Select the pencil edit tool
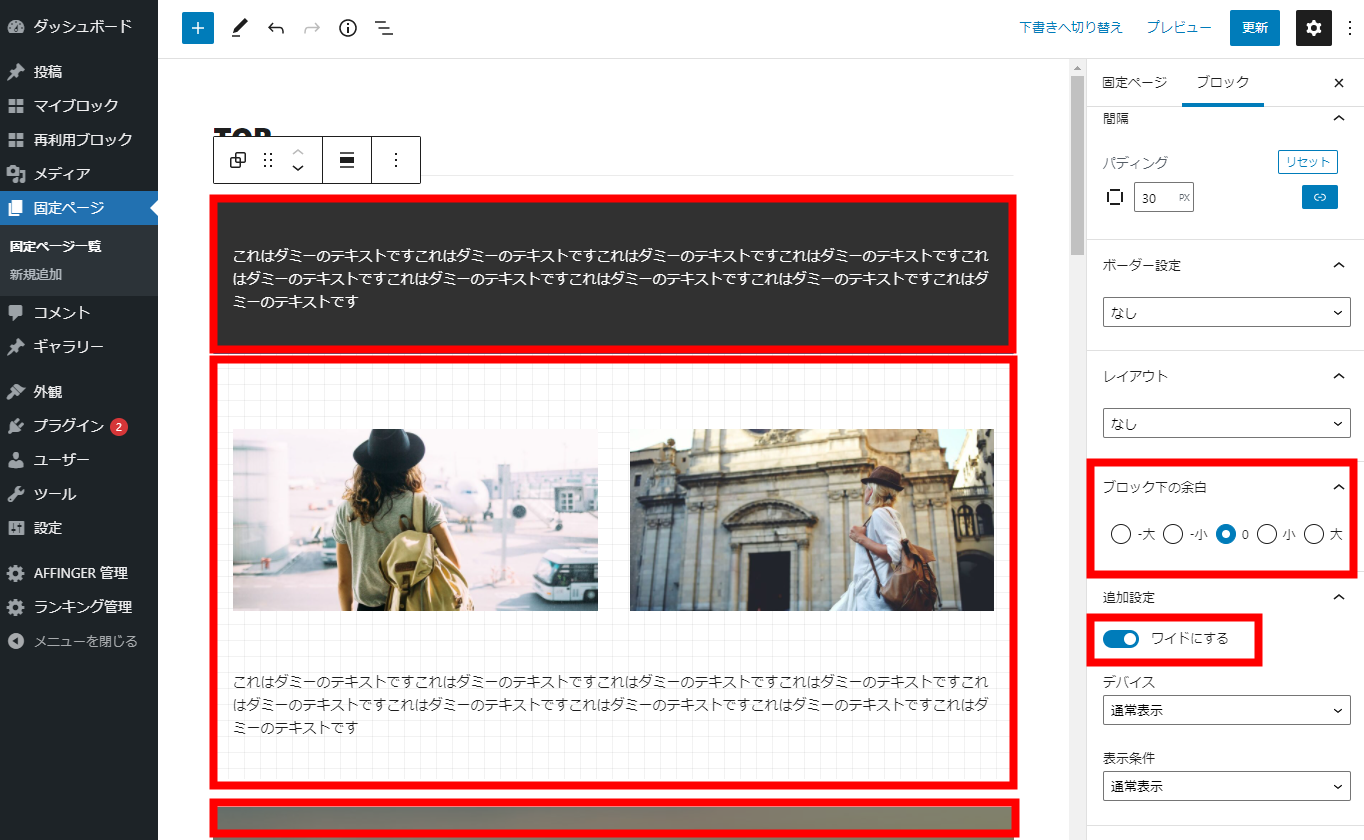 click(238, 28)
